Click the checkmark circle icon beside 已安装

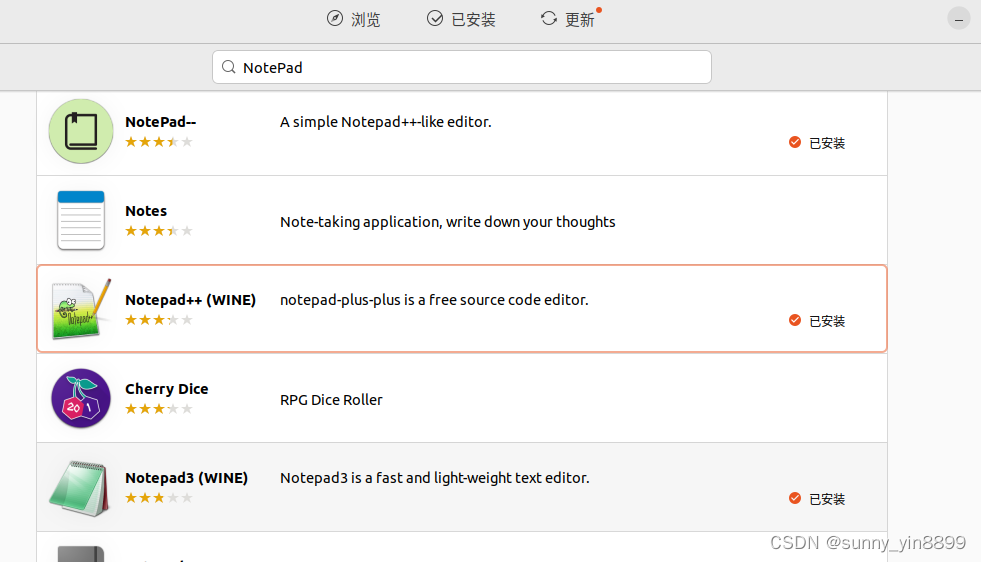pyautogui.click(x=435, y=19)
